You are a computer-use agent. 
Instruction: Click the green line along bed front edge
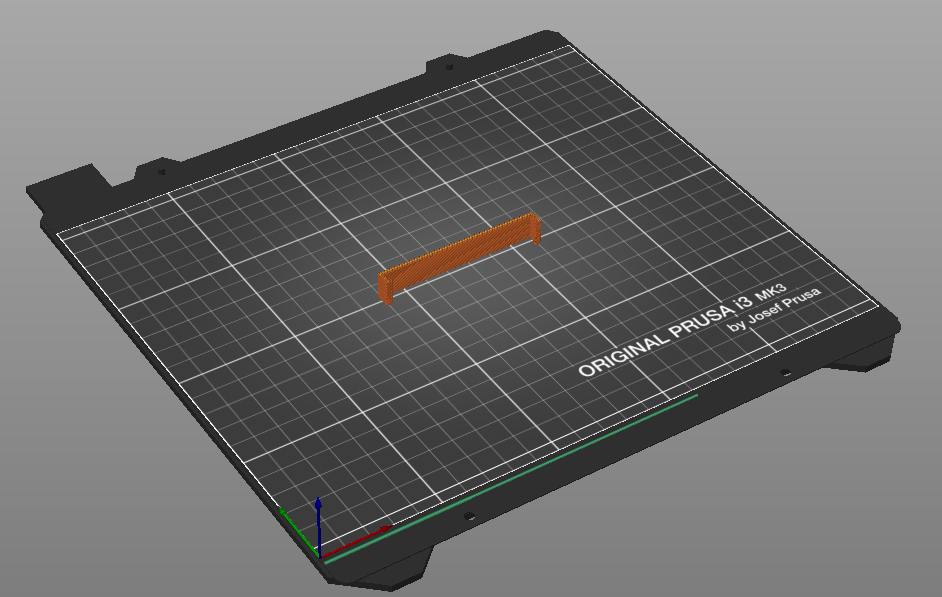pyautogui.click(x=510, y=479)
